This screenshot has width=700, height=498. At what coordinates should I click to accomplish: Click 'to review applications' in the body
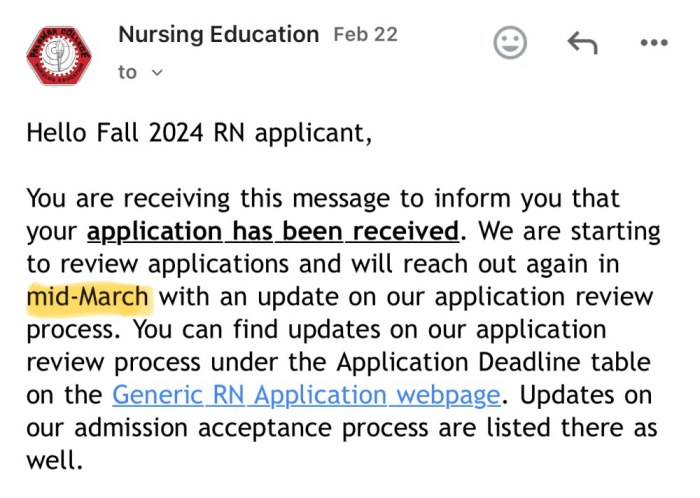(x=158, y=264)
